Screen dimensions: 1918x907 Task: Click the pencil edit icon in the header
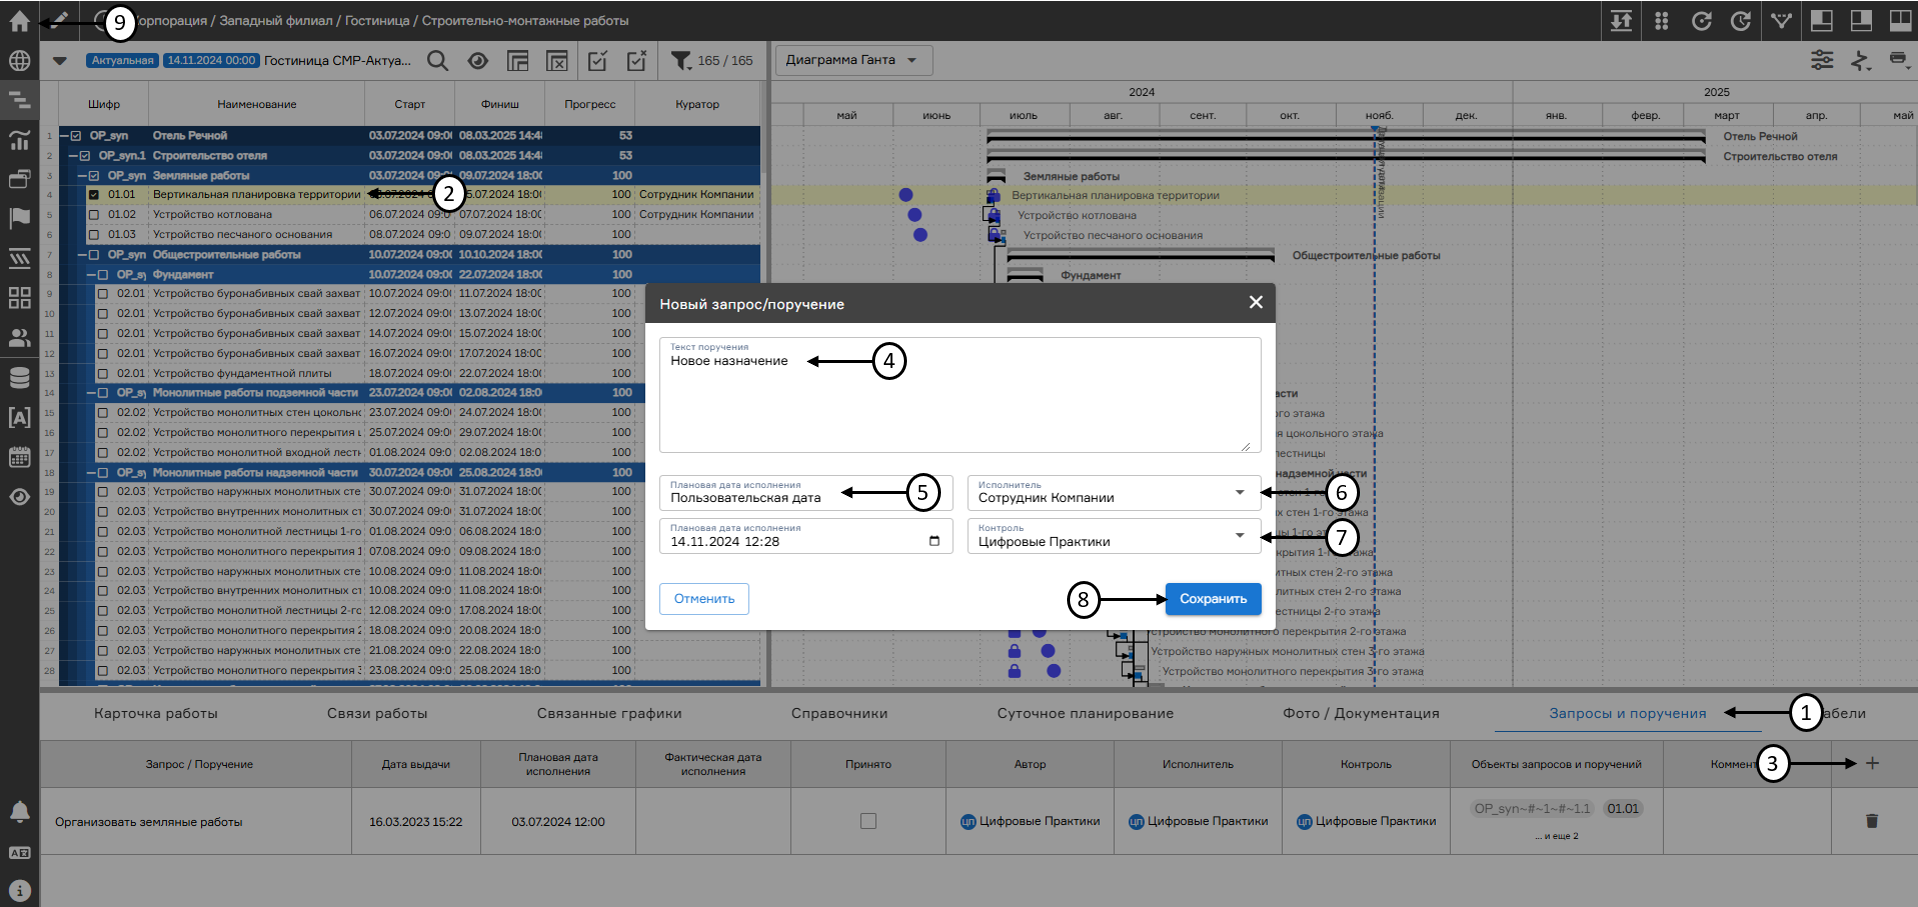point(60,20)
